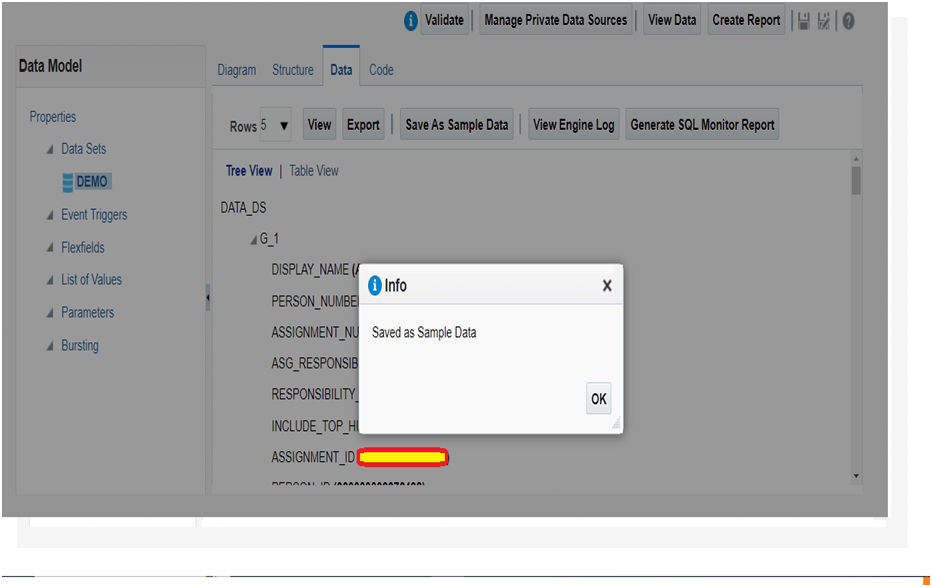Viewport: 932px width, 587px height.
Task: Click the Data Model panel collapse arrow
Action: (x=207, y=297)
